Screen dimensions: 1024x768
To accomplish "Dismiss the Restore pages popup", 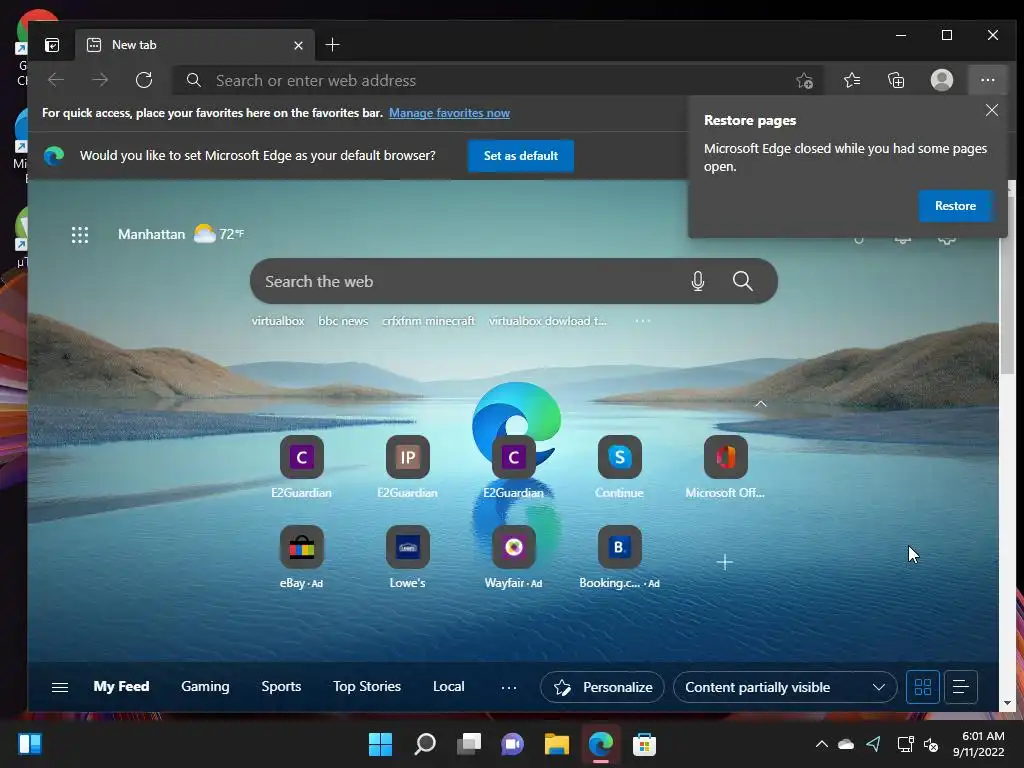I will pos(991,110).
